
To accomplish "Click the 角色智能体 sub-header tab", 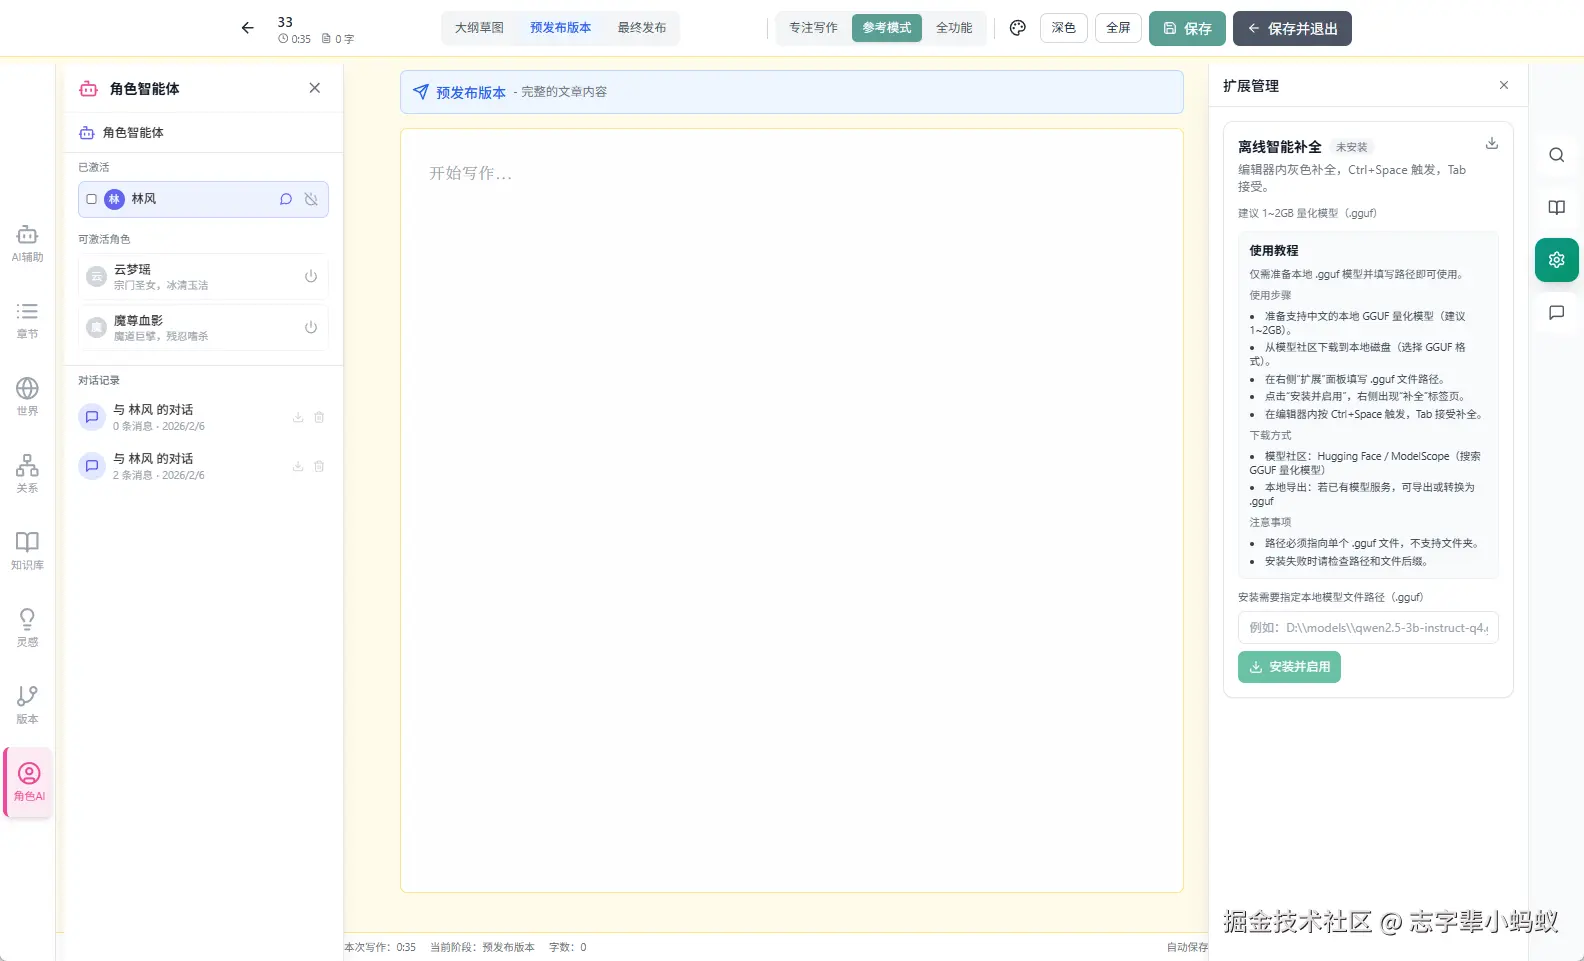I will (x=121, y=132).
